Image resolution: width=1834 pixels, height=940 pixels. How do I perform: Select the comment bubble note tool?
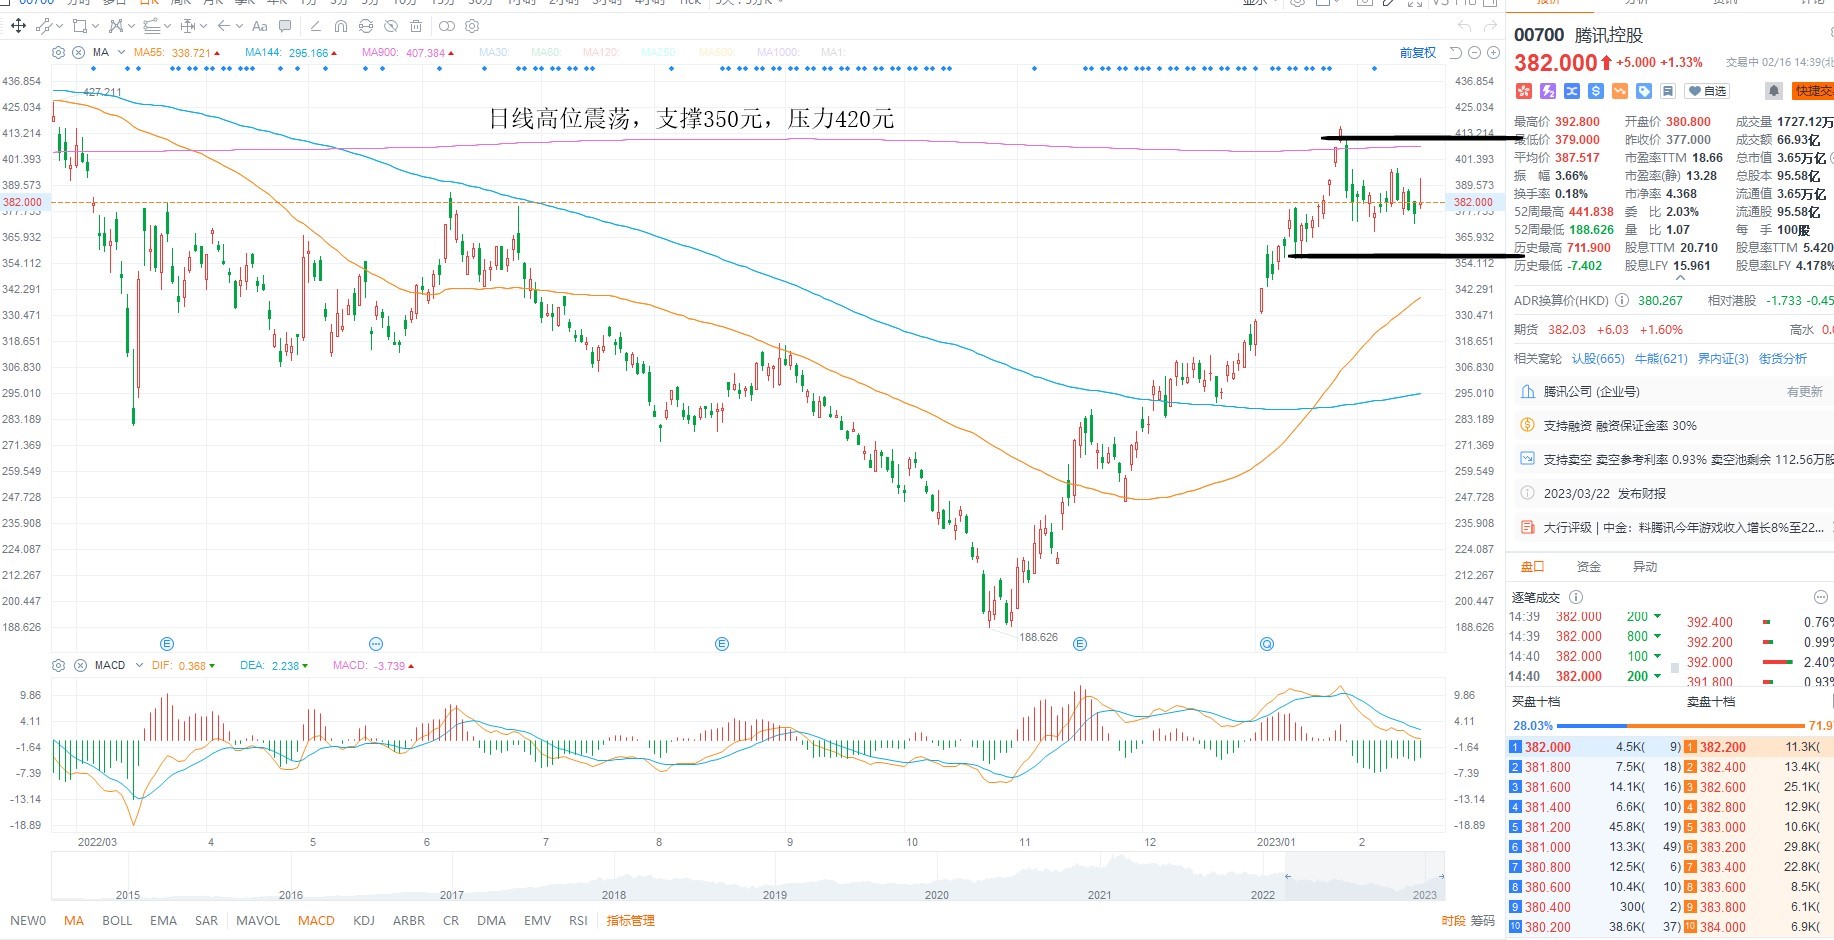tap(285, 26)
